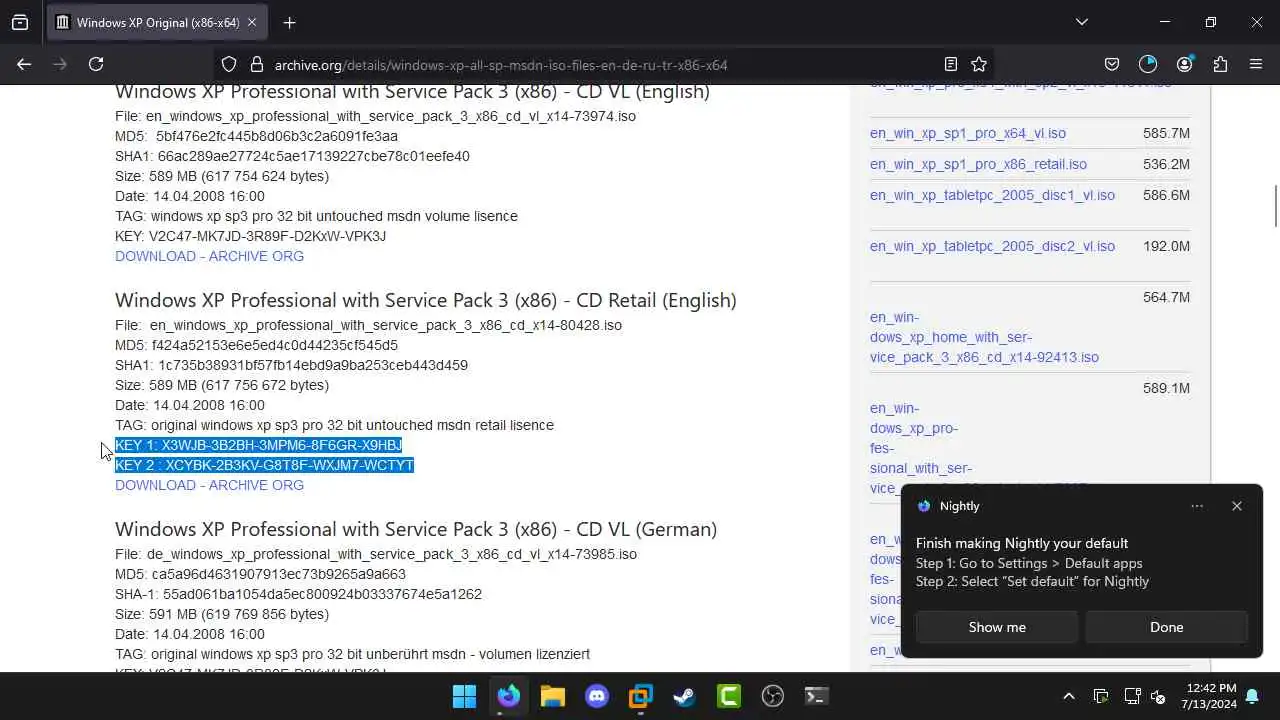Click the Show me notification button
The height and width of the screenshot is (720, 1280).
tap(997, 627)
